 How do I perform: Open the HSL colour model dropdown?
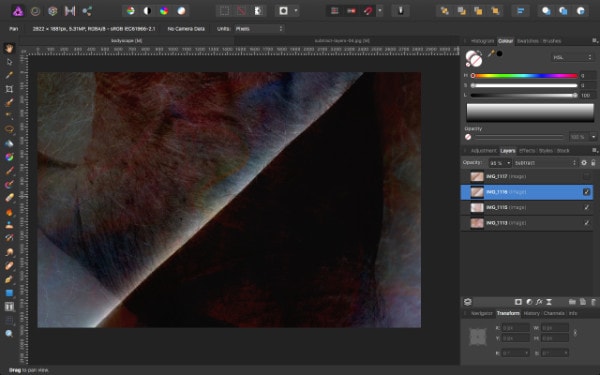point(572,57)
